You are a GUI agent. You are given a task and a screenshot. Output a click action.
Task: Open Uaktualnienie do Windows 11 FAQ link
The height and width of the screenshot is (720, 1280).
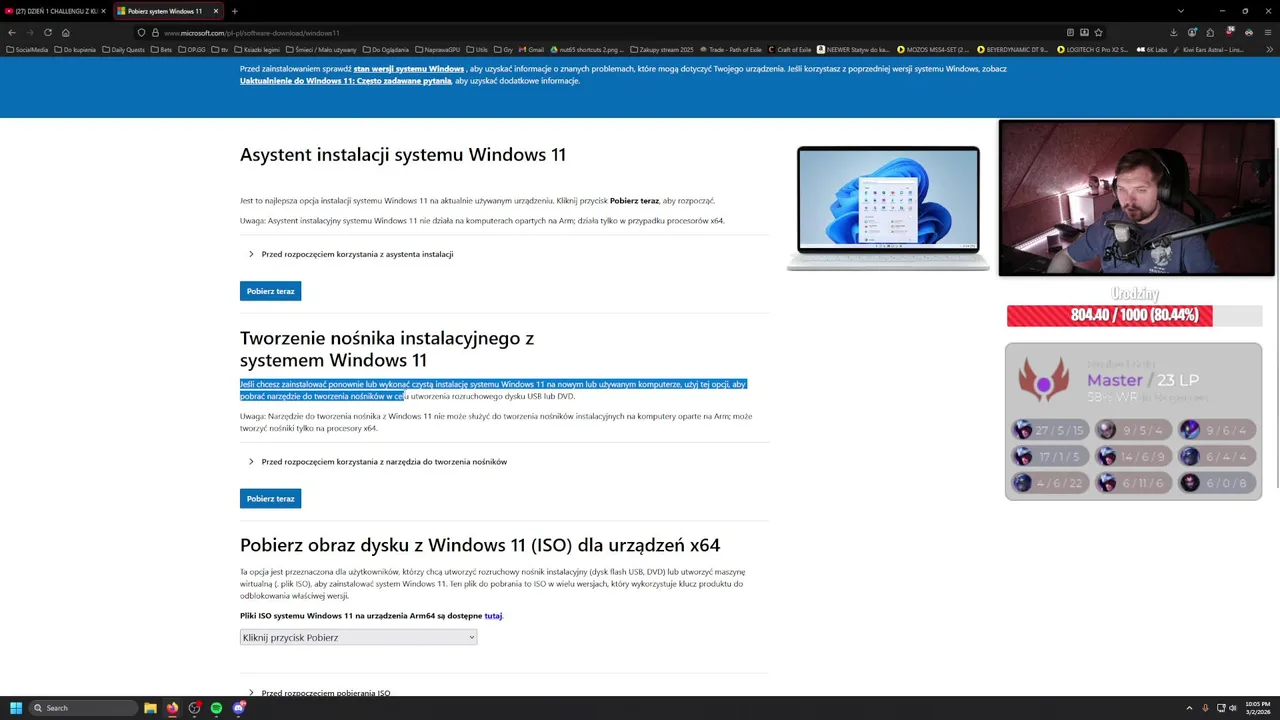pos(345,81)
